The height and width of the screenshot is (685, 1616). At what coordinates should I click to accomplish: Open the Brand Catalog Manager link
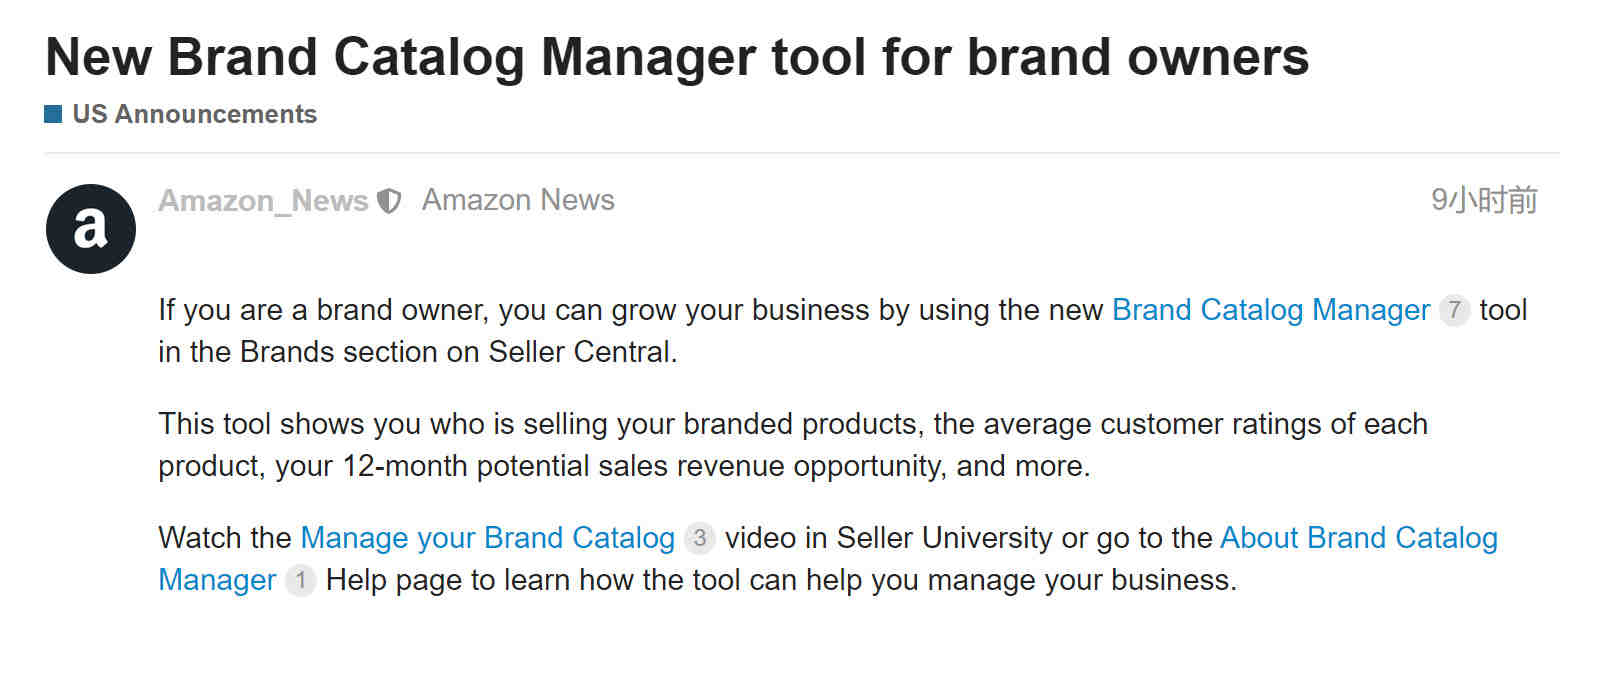pyautogui.click(x=1271, y=310)
